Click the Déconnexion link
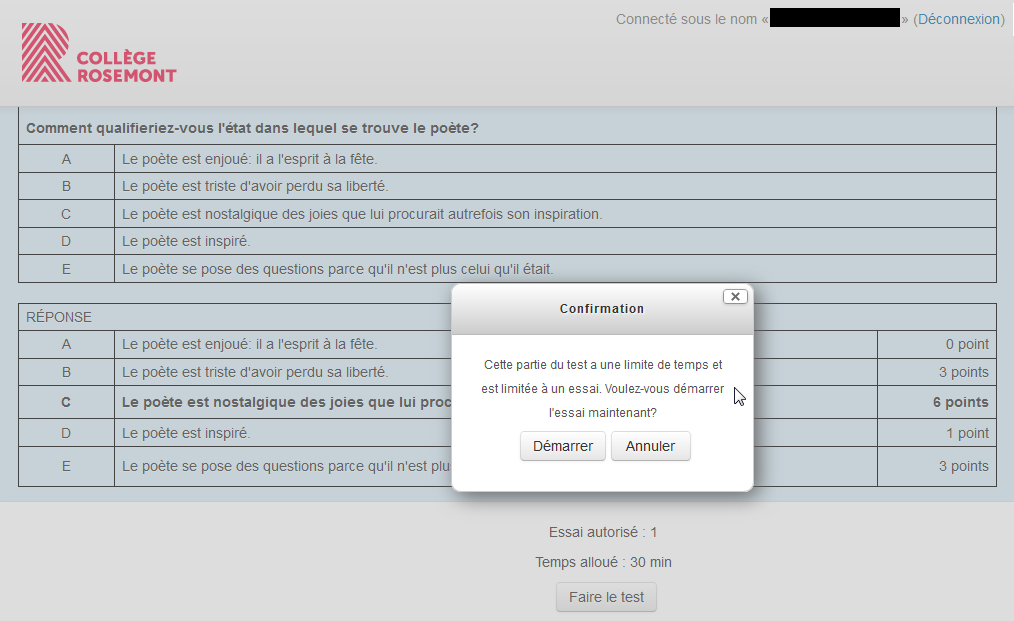 (x=959, y=19)
